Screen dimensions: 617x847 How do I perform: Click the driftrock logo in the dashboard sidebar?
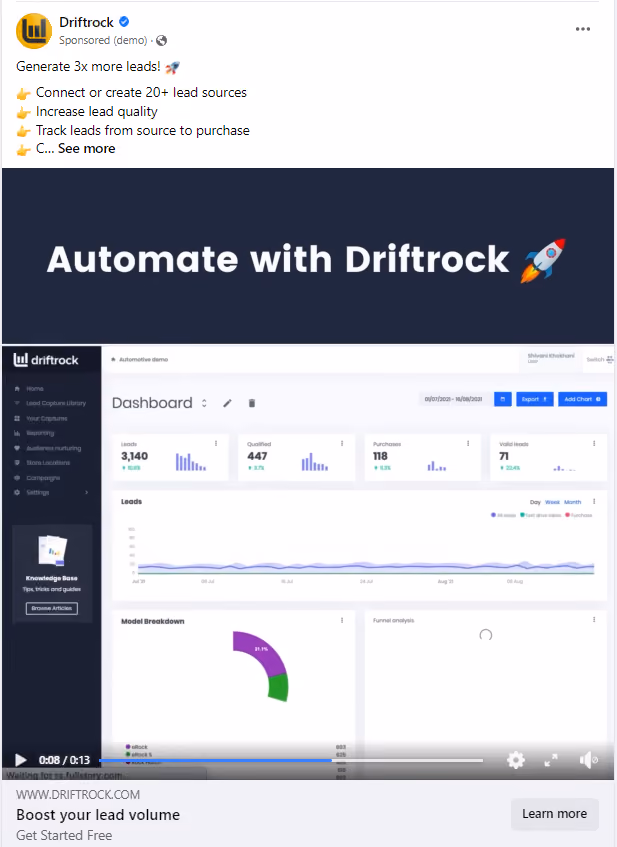point(46,360)
